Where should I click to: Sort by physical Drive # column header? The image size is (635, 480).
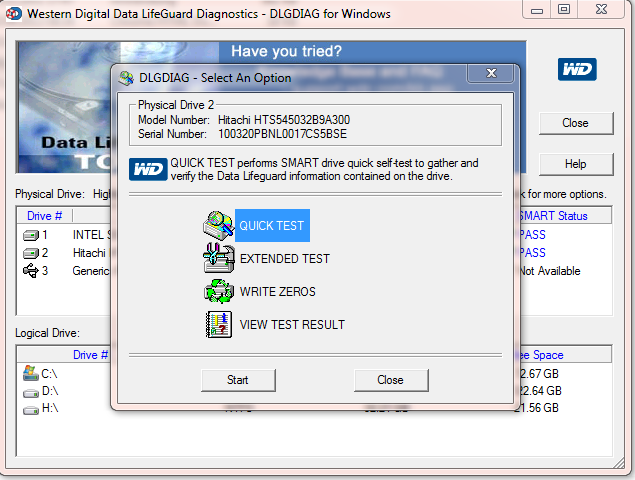[45, 216]
